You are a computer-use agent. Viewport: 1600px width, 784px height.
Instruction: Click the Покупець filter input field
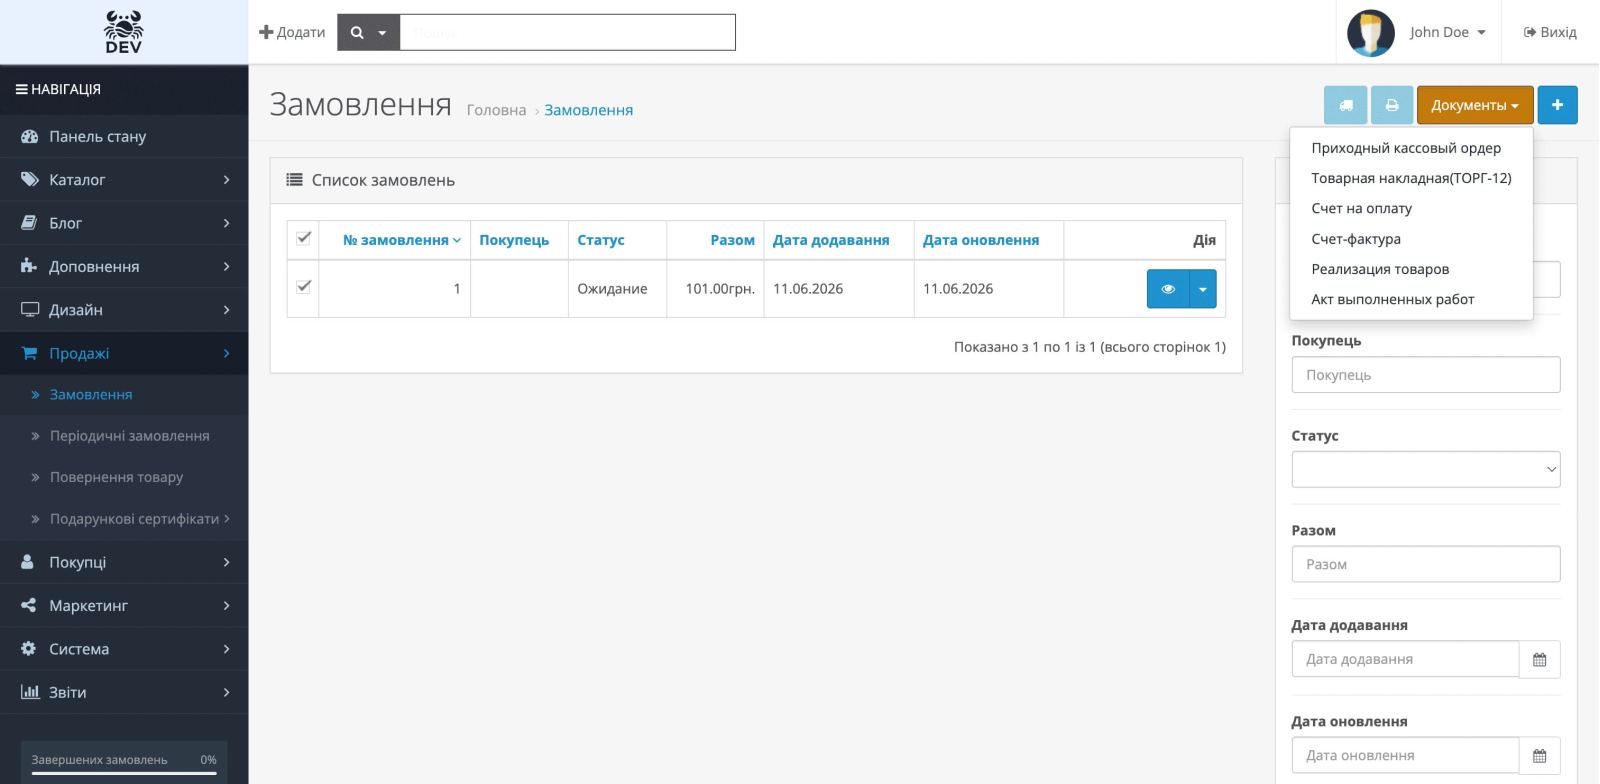point(1425,375)
